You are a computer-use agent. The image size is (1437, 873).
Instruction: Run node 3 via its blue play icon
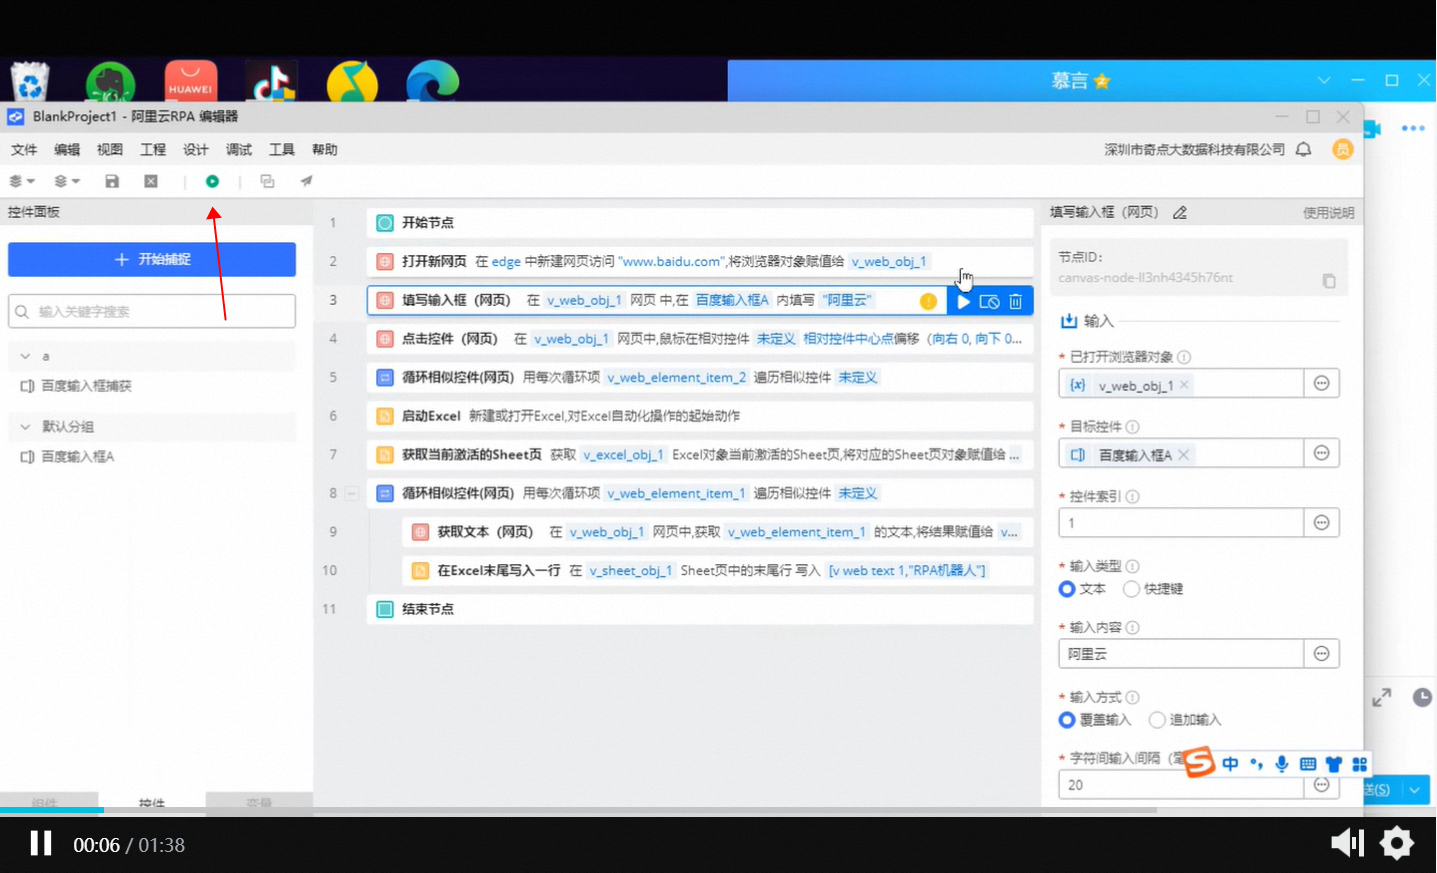(963, 301)
